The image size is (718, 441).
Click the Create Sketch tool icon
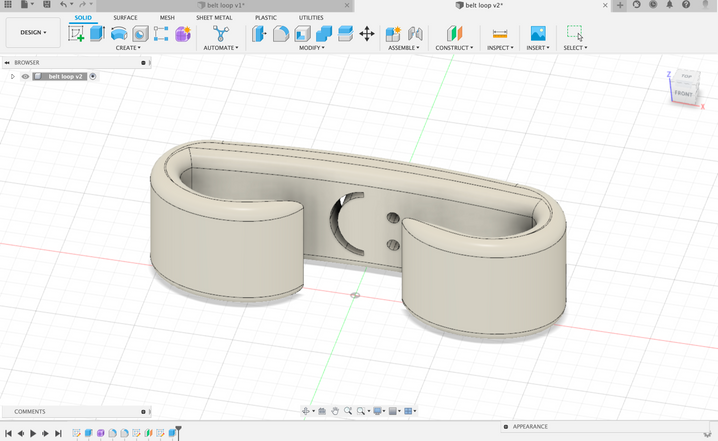[x=76, y=33]
